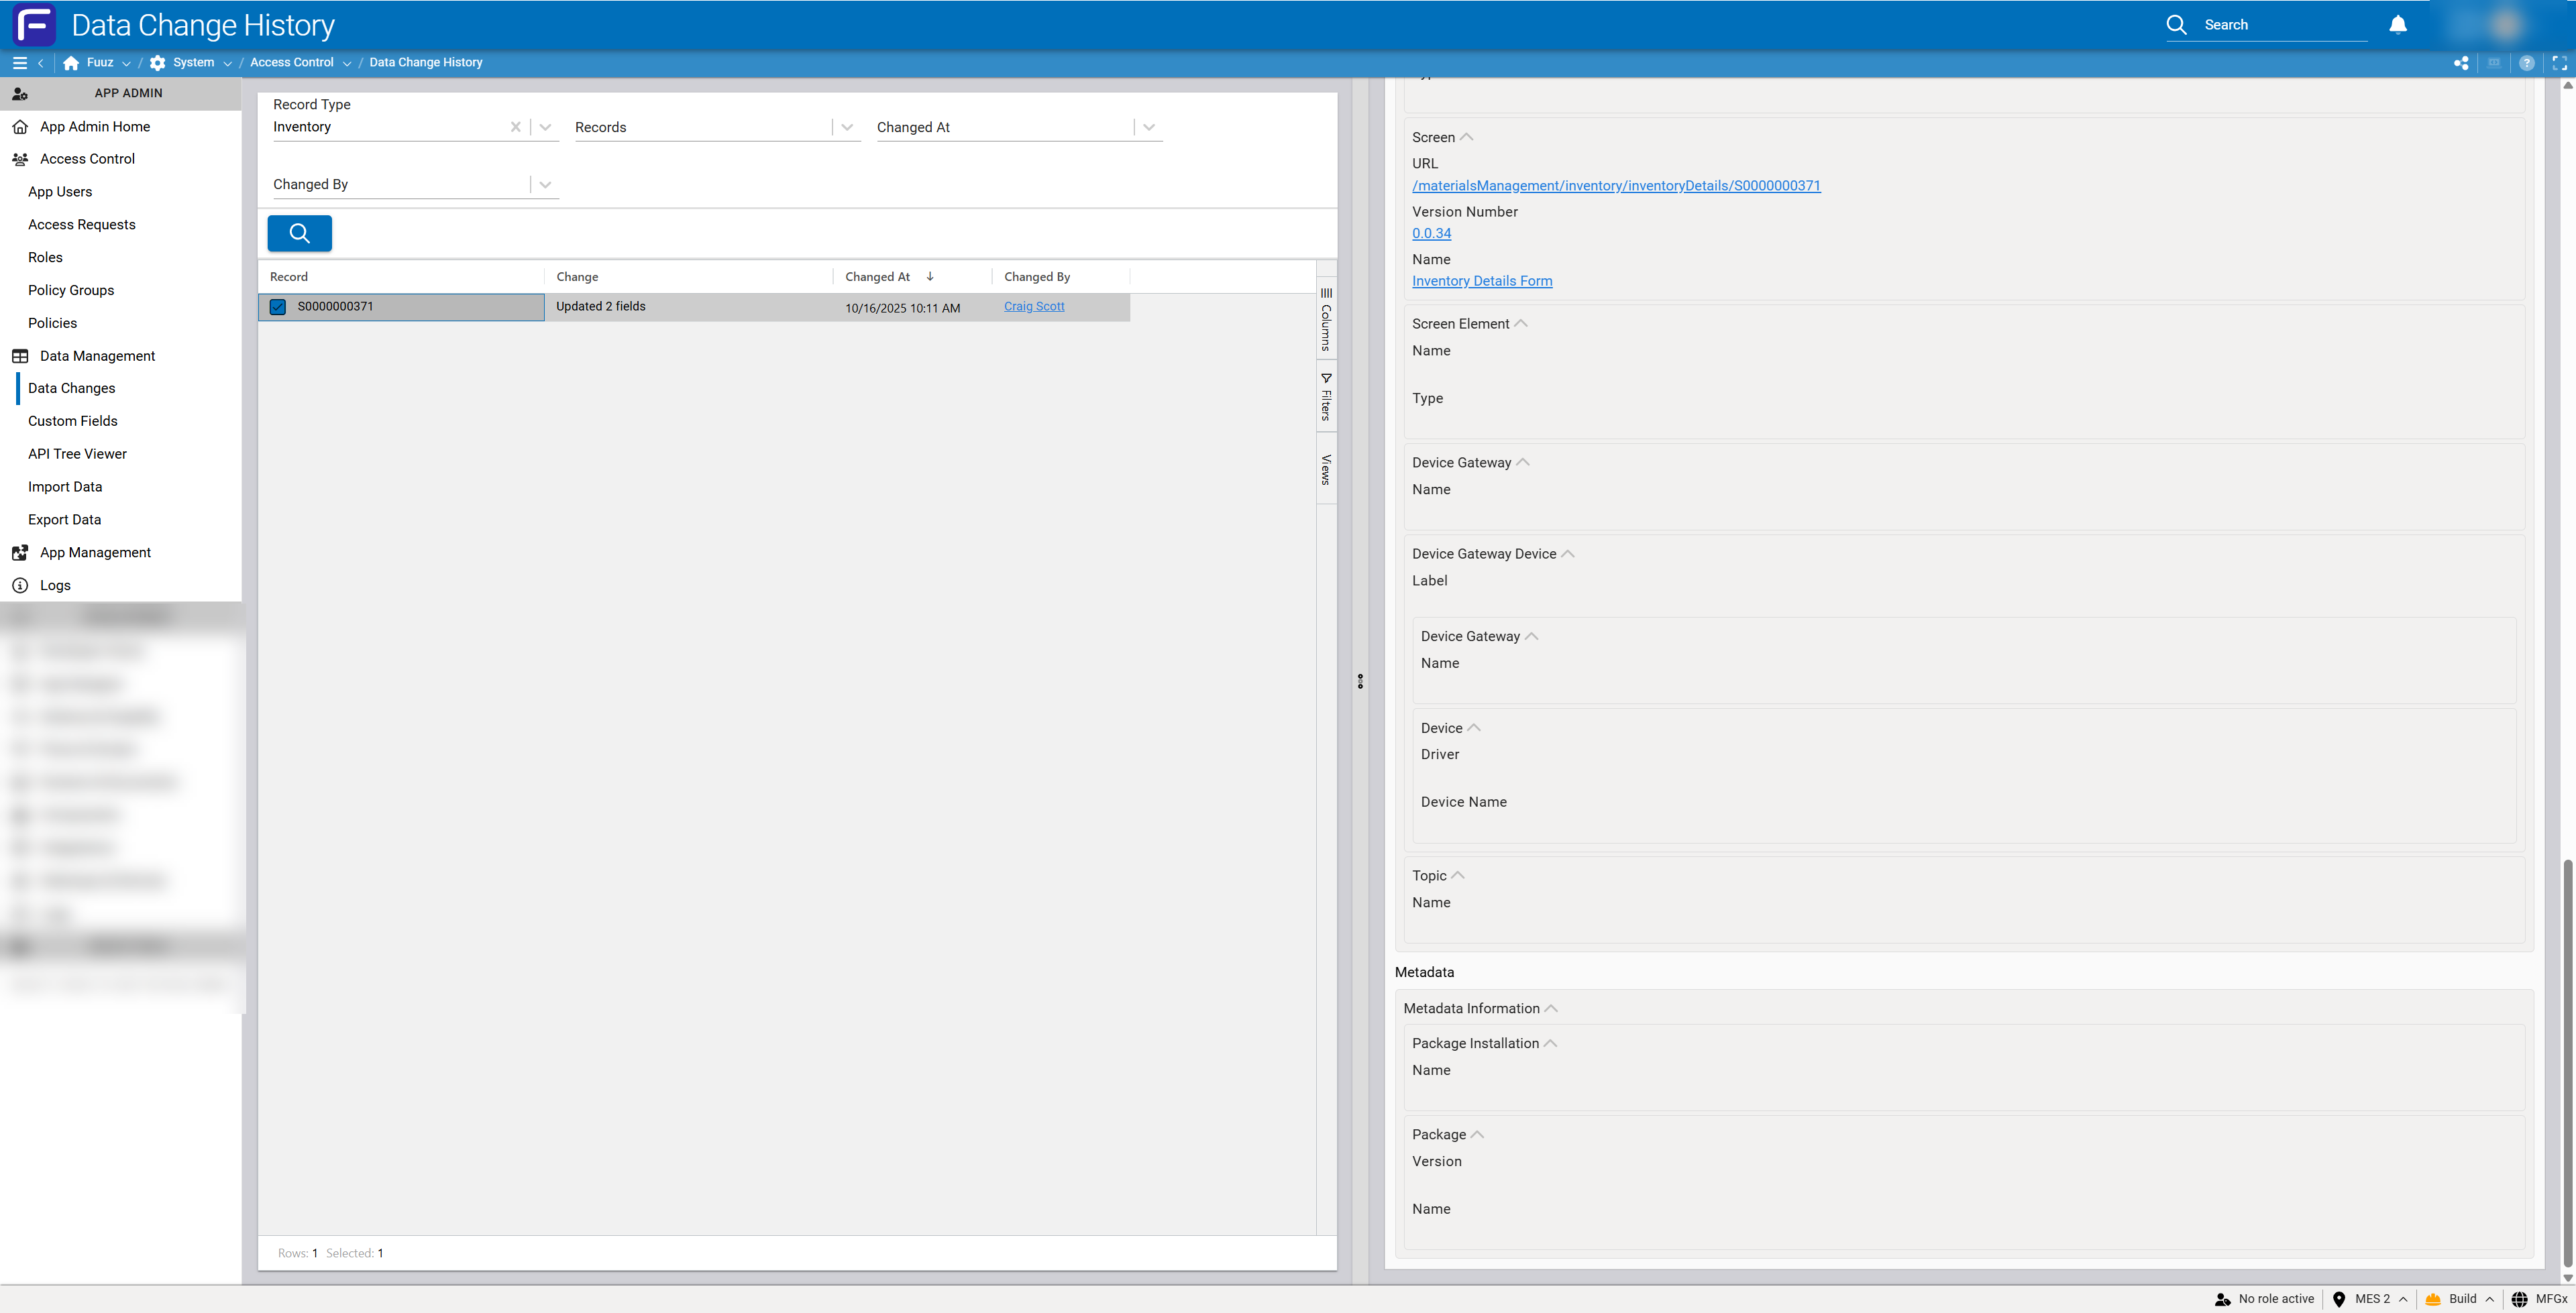Open Policy Groups in sidebar
The height and width of the screenshot is (1313, 2576).
click(x=71, y=291)
